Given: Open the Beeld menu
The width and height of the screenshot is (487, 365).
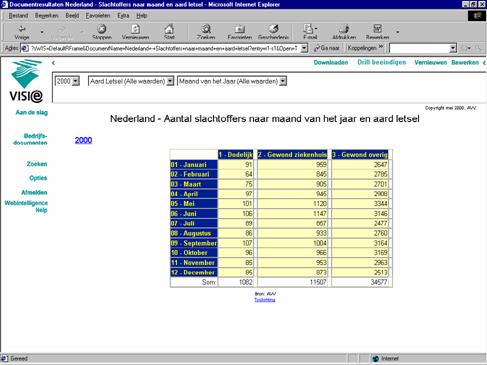Looking at the screenshot, I should pos(72,16).
